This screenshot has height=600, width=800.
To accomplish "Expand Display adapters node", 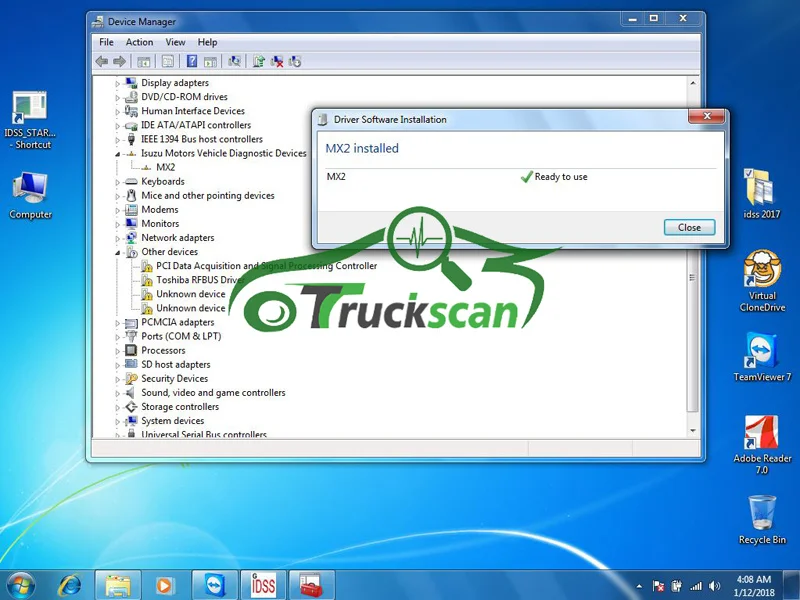I will pos(117,83).
